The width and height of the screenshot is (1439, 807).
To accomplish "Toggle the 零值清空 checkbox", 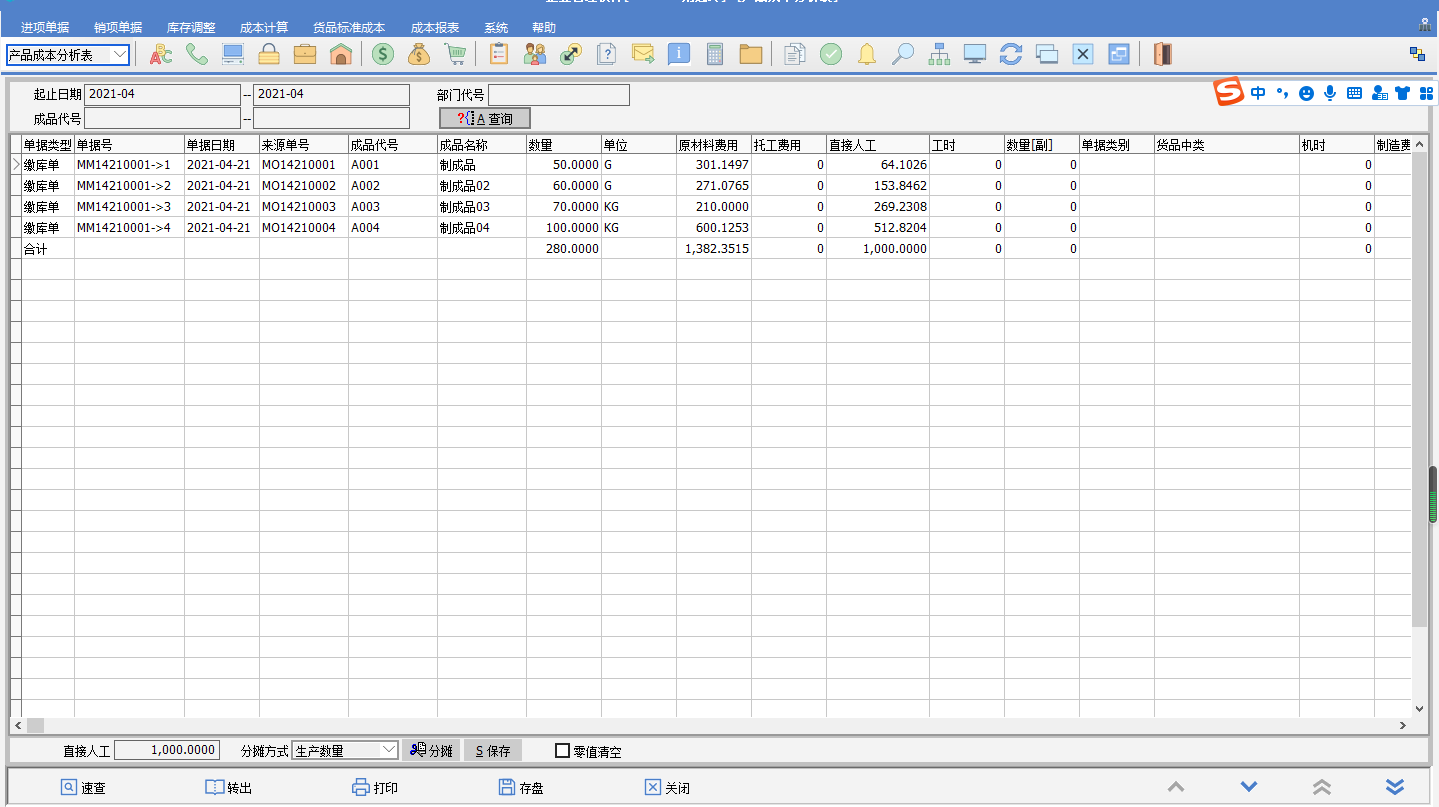I will (563, 751).
